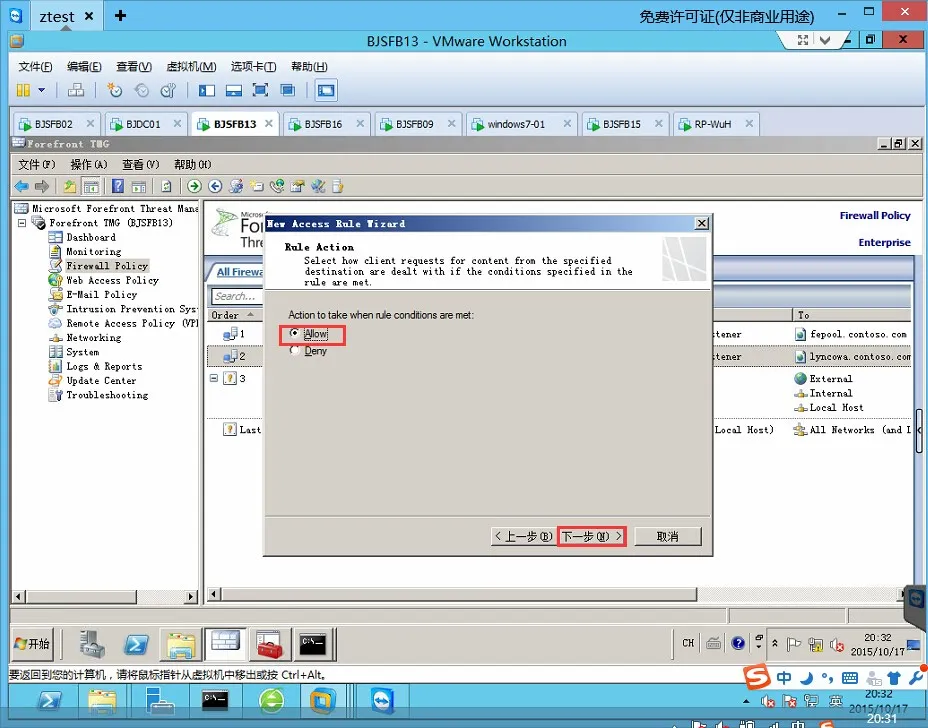Click Order column header
This screenshot has height=728, width=928.
pos(233,315)
